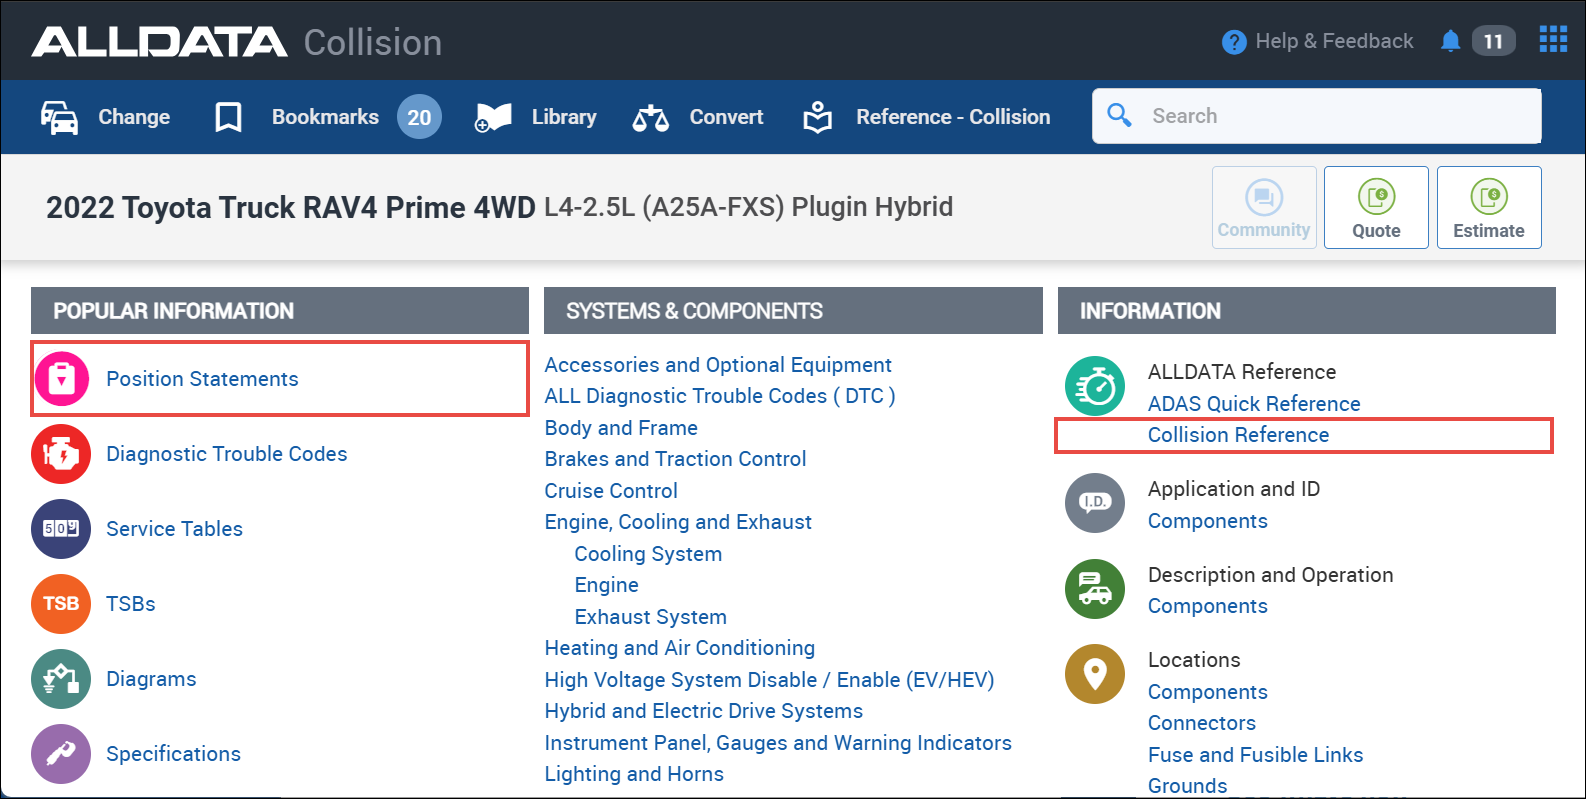Open the Exhaust System sub-link
The image size is (1586, 799).
pos(650,617)
